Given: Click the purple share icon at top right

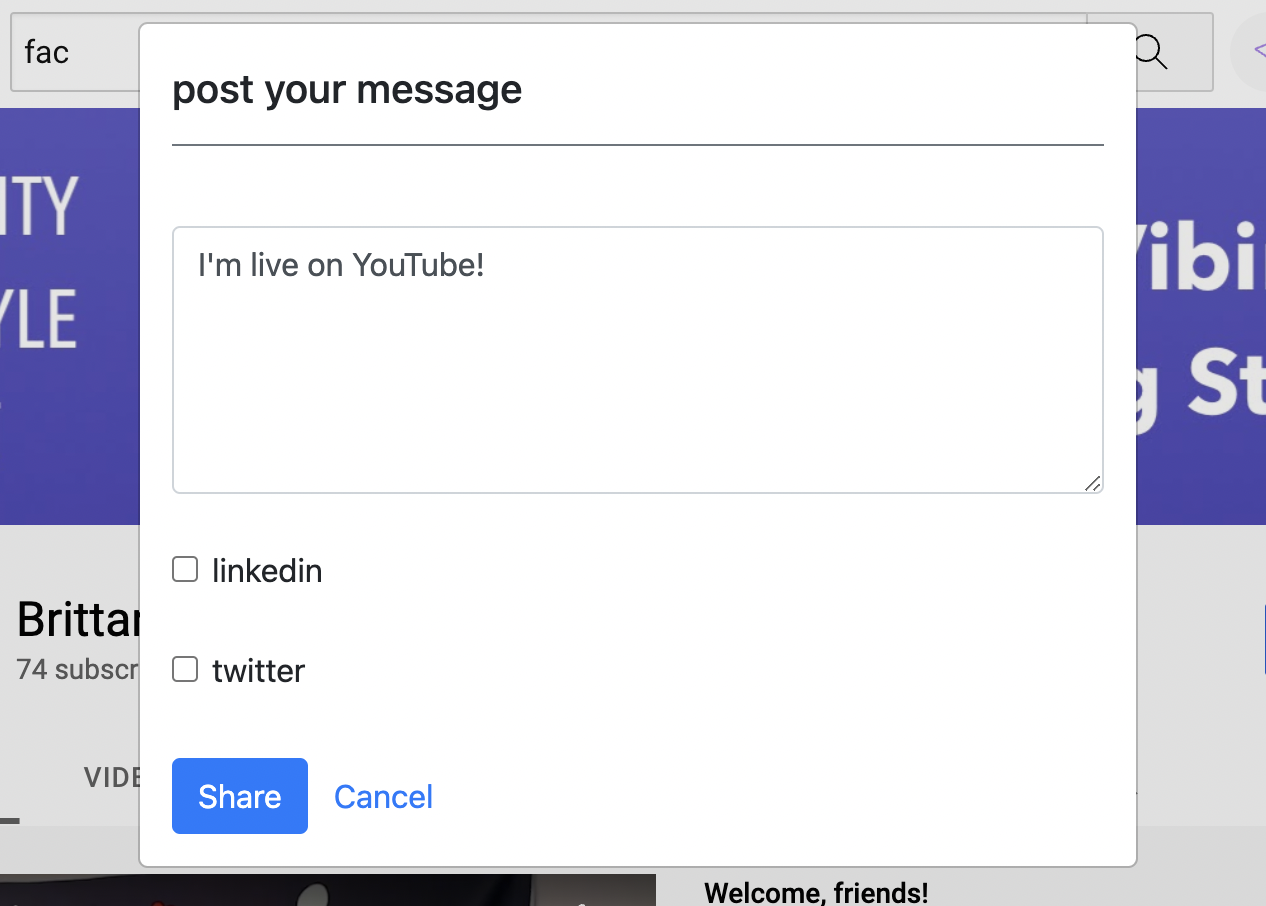Looking at the screenshot, I should [x=1258, y=52].
